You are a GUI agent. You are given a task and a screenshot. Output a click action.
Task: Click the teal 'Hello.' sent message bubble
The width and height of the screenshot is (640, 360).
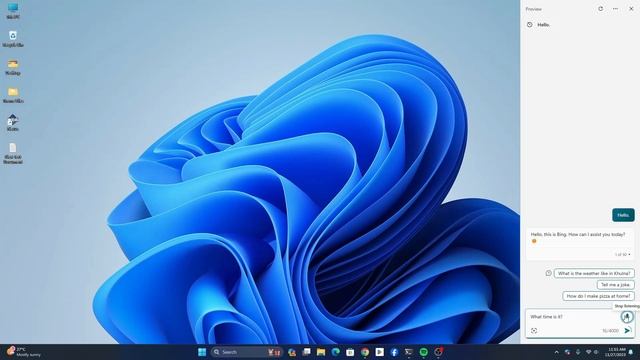pos(623,215)
